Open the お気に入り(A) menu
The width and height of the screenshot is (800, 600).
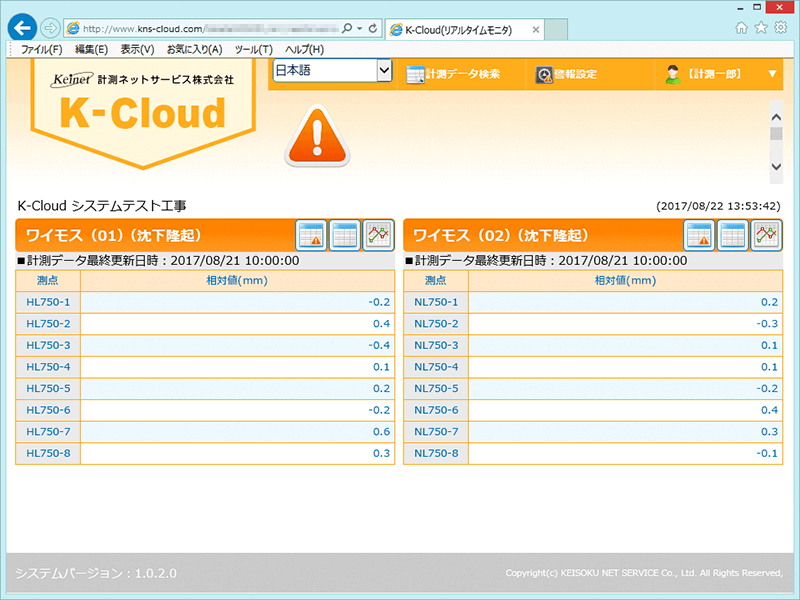194,49
